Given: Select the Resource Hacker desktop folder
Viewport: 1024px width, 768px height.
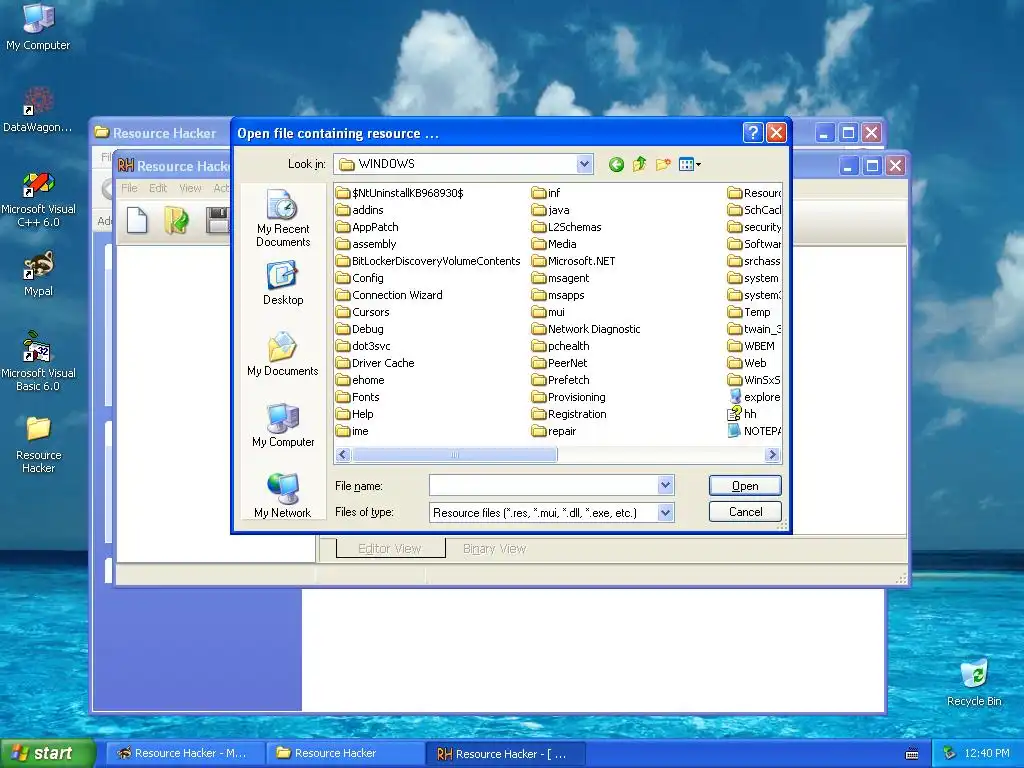Looking at the screenshot, I should point(38,444).
